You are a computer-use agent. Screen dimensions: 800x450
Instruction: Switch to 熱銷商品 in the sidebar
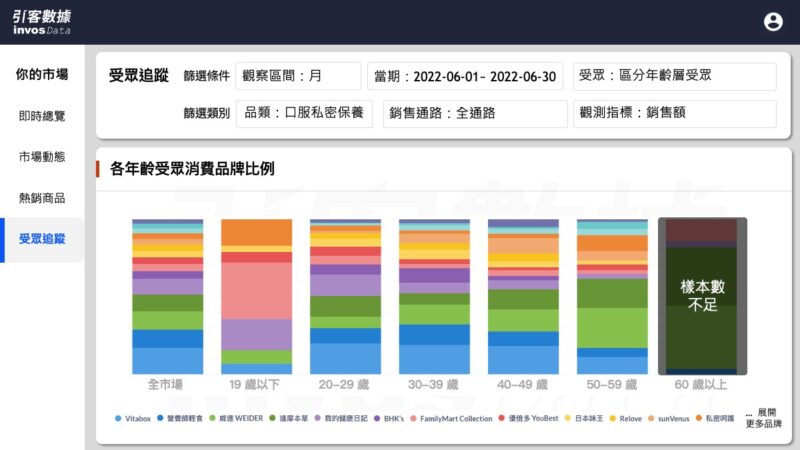42,198
